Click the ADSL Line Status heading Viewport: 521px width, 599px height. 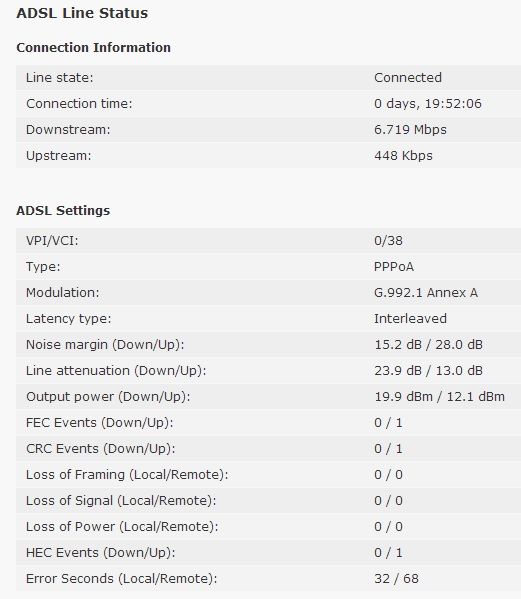point(82,13)
